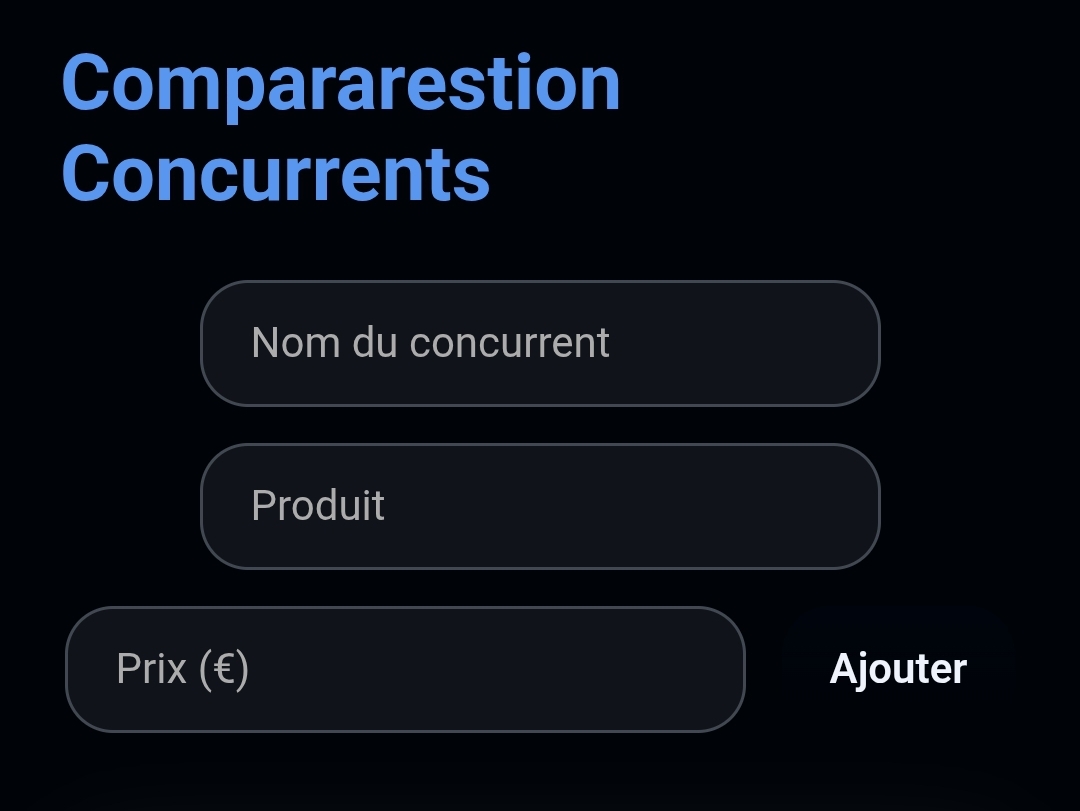Select the field below Nom du concurrent

point(540,506)
